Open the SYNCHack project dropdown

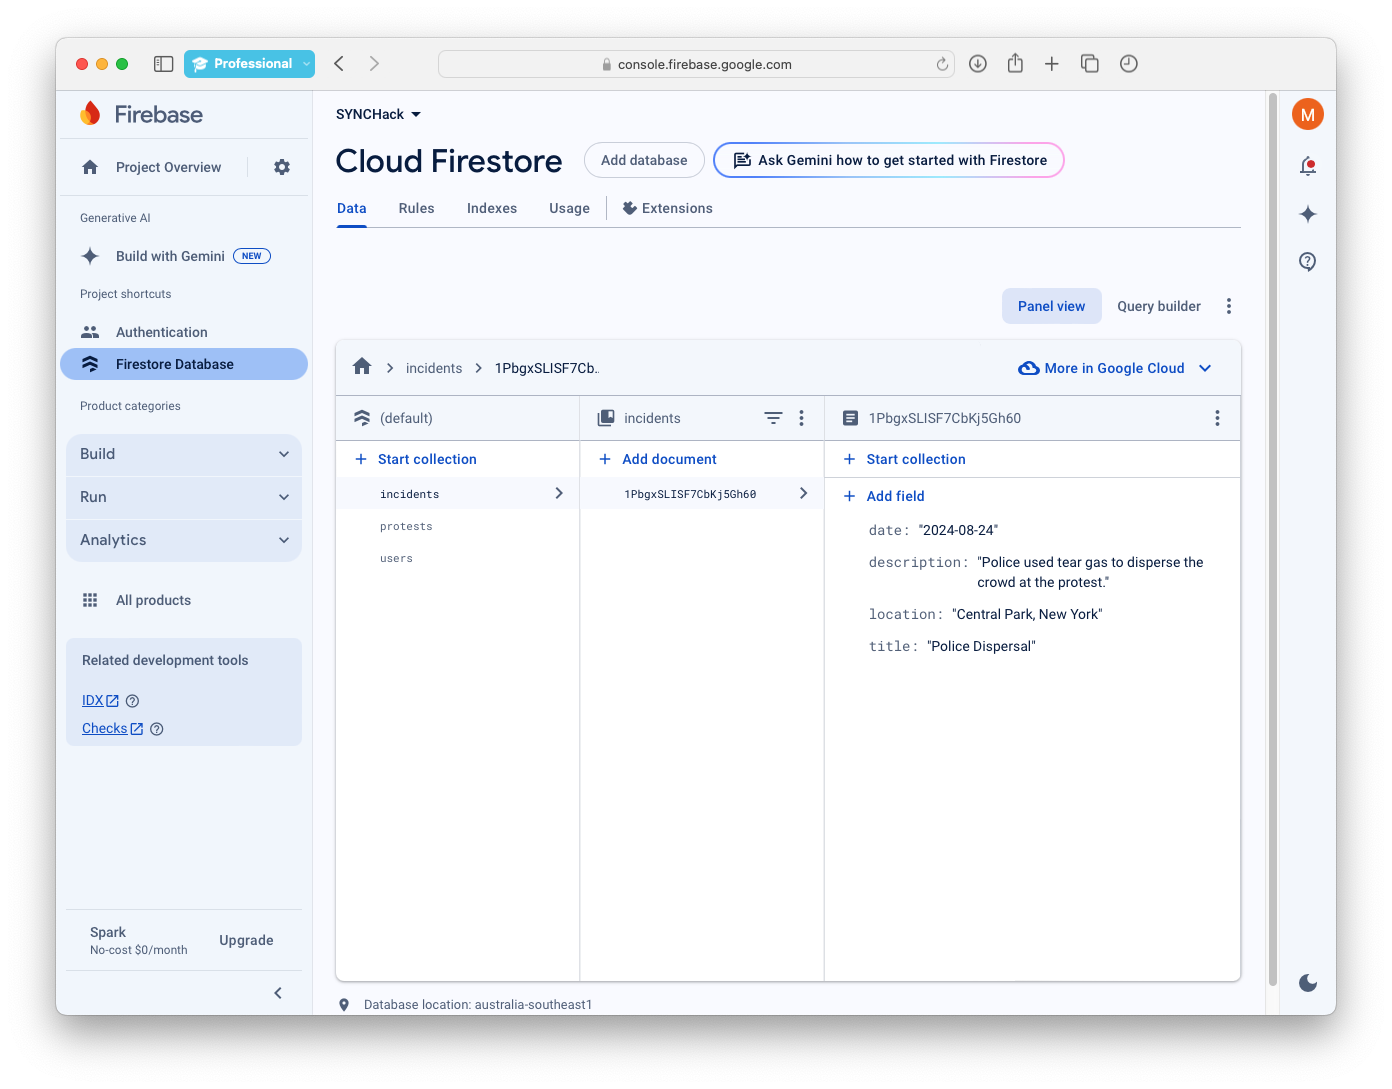pos(378,114)
